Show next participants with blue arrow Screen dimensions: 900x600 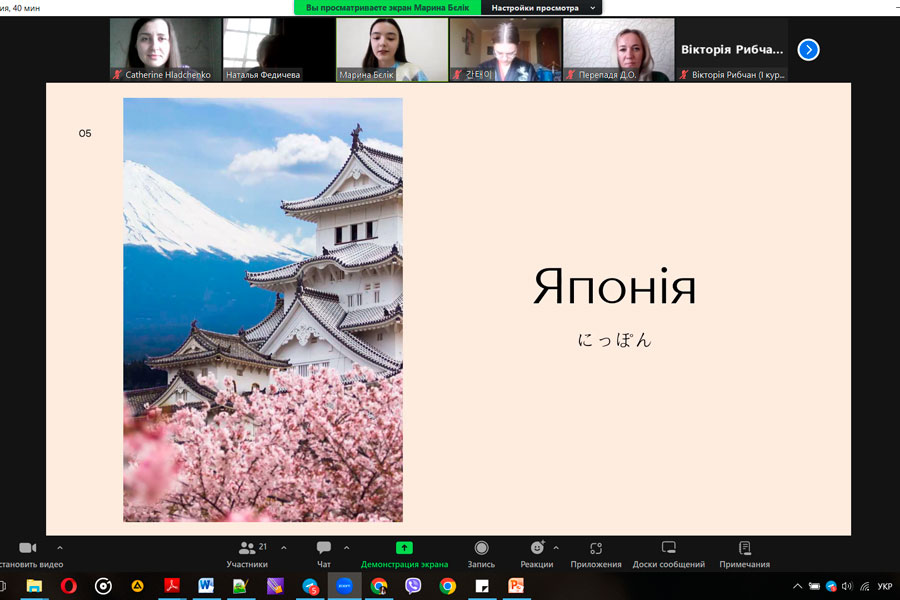[x=808, y=49]
